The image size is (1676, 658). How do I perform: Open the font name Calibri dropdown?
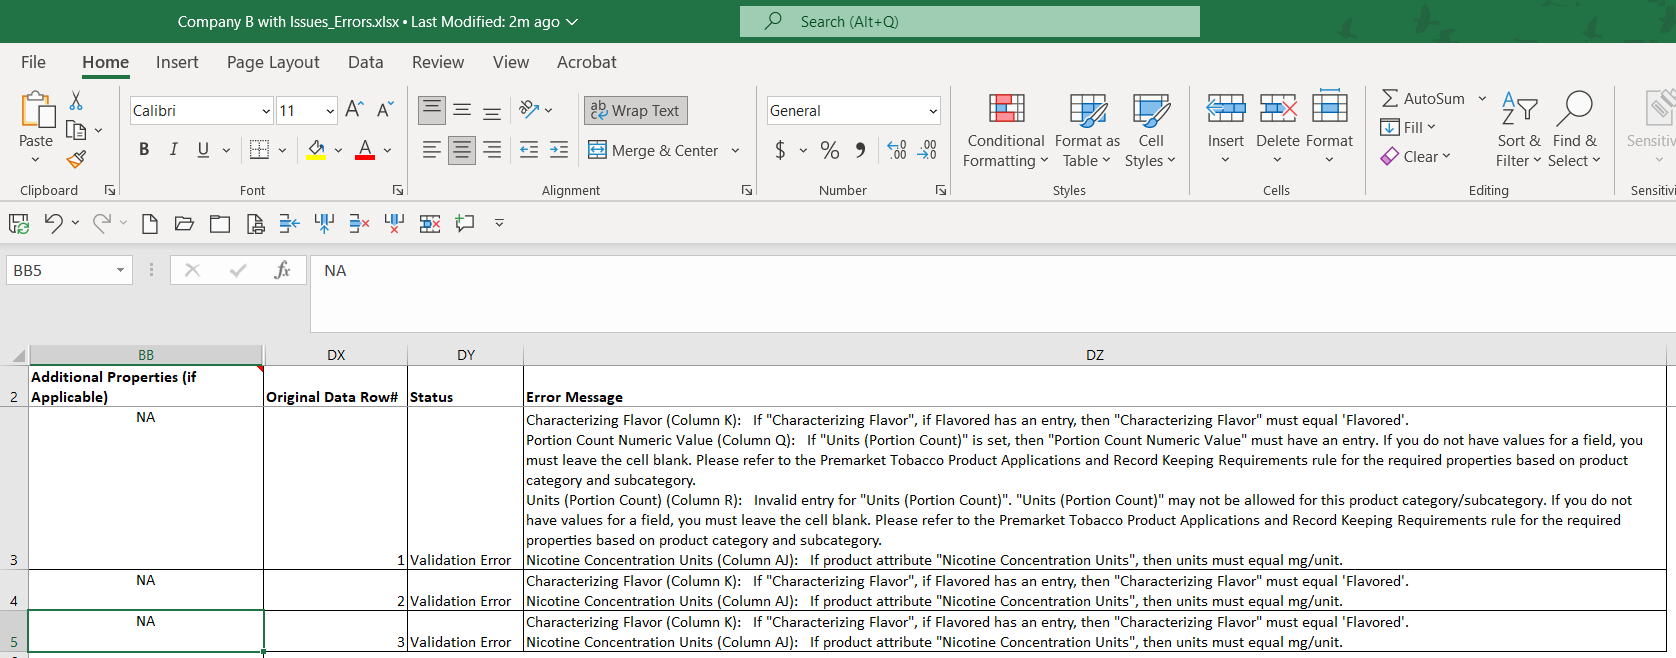tap(266, 111)
